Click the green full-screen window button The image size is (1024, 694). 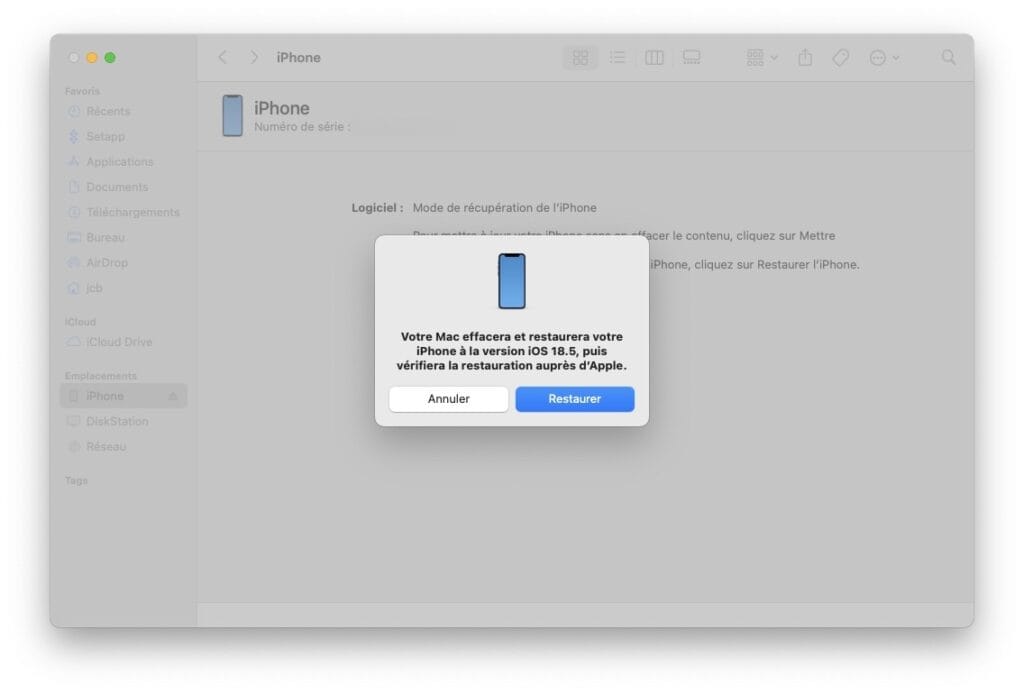tap(110, 57)
